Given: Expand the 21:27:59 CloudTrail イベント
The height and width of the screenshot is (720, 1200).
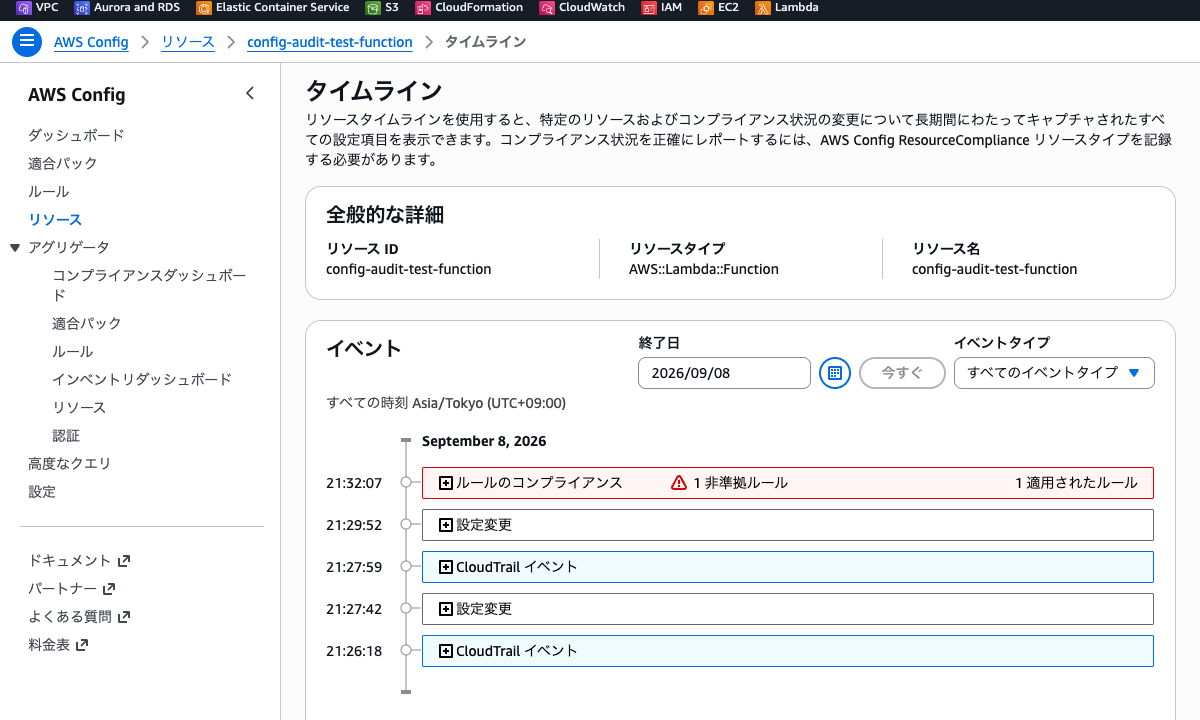Looking at the screenshot, I should pyautogui.click(x=446, y=567).
